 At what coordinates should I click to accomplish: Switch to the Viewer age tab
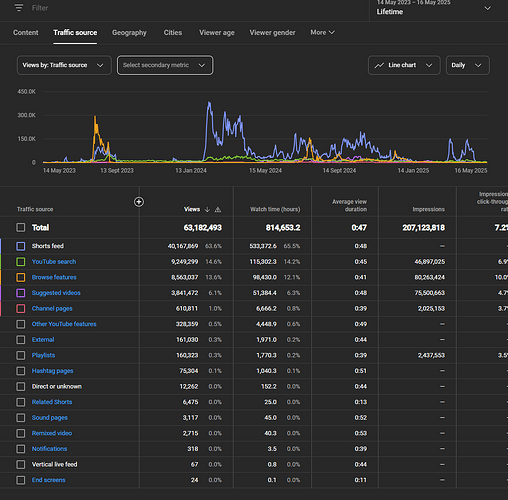pos(217,32)
